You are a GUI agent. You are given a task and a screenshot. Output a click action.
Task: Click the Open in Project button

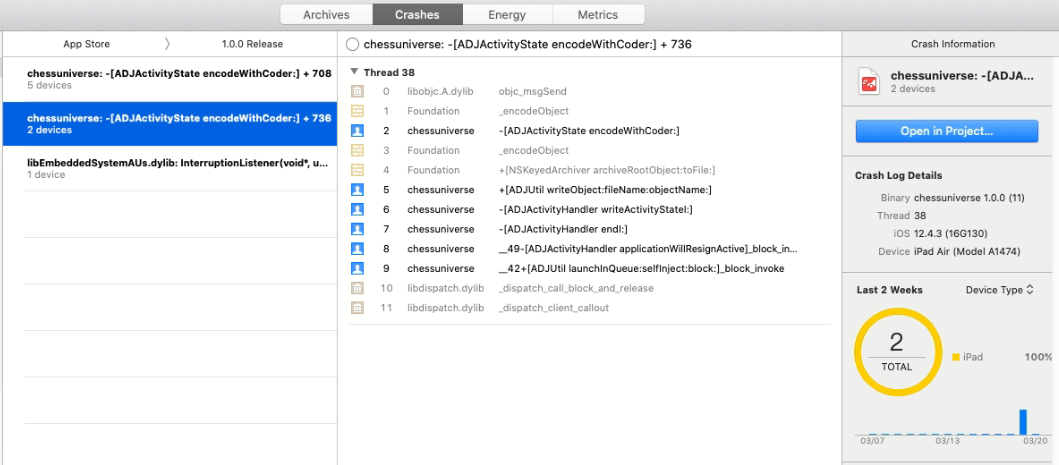pos(946,131)
